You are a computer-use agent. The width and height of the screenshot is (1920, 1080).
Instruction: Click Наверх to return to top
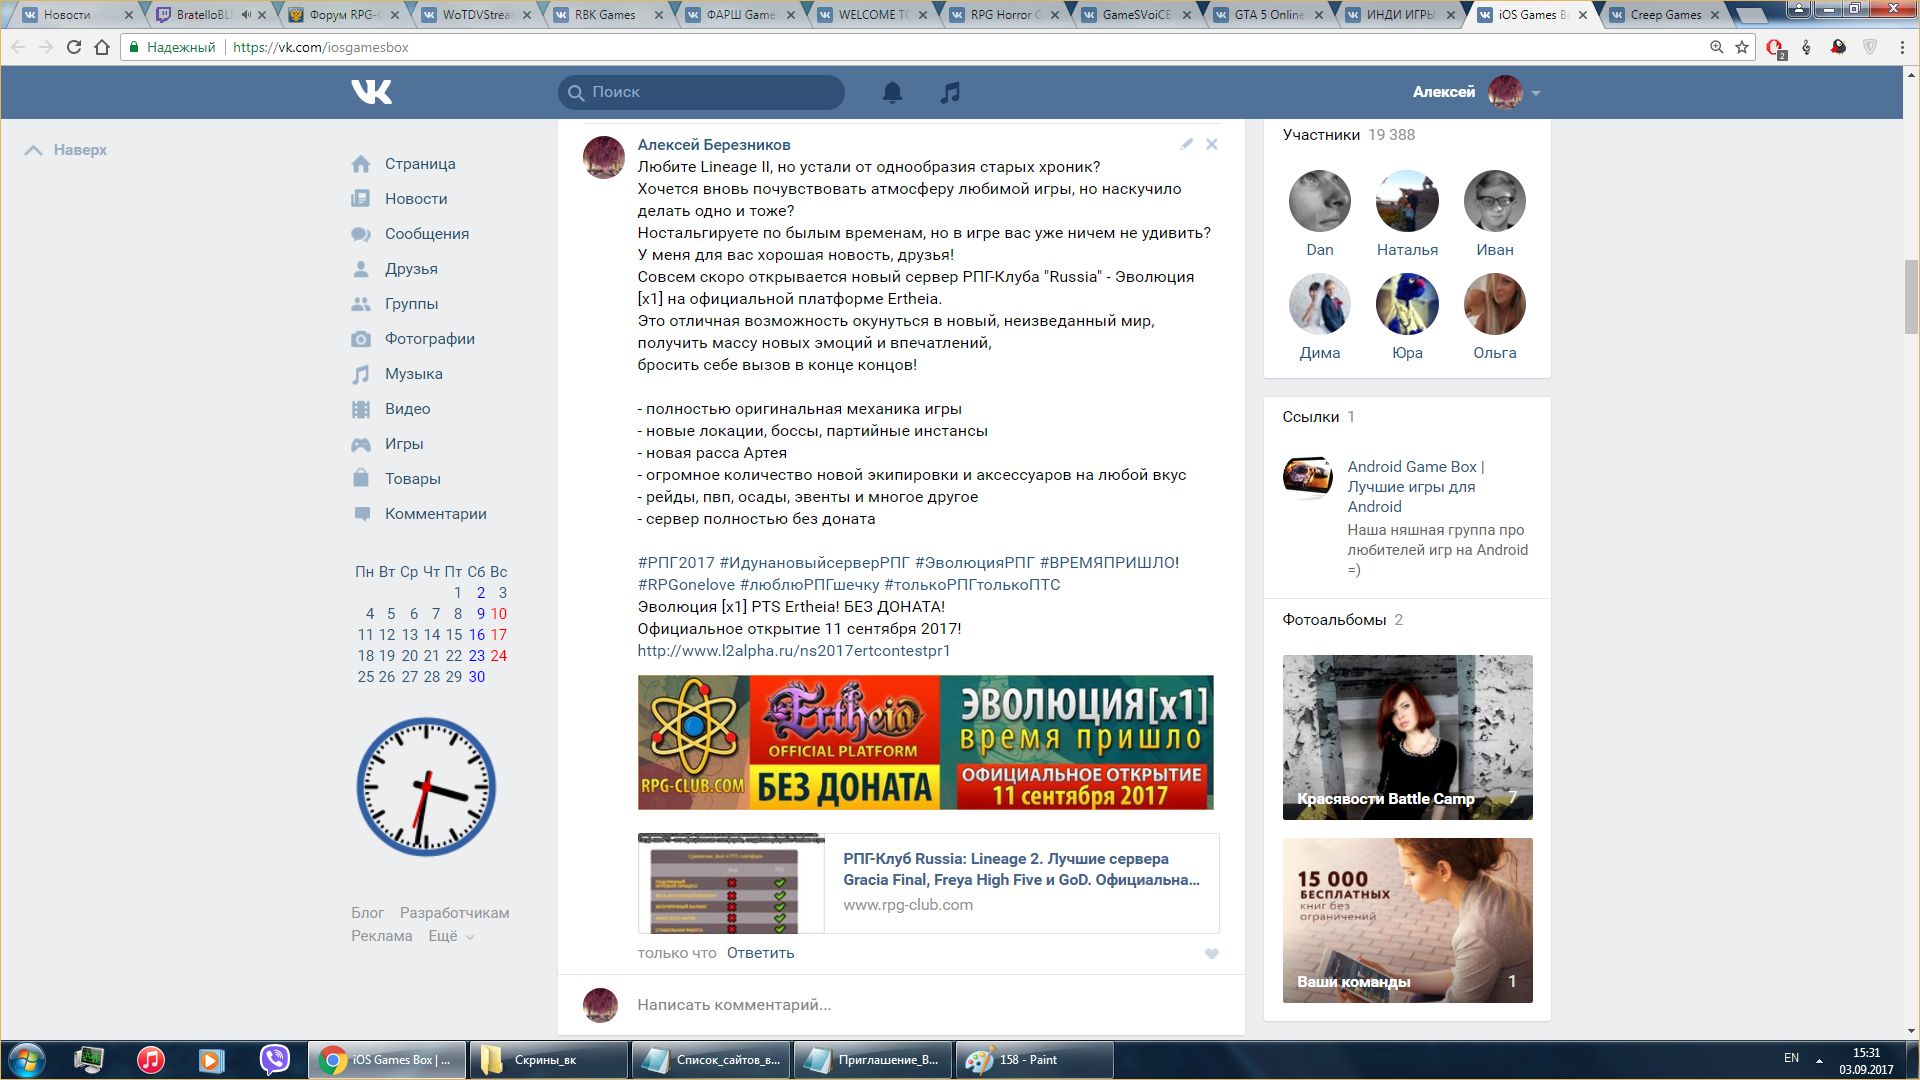tap(66, 150)
